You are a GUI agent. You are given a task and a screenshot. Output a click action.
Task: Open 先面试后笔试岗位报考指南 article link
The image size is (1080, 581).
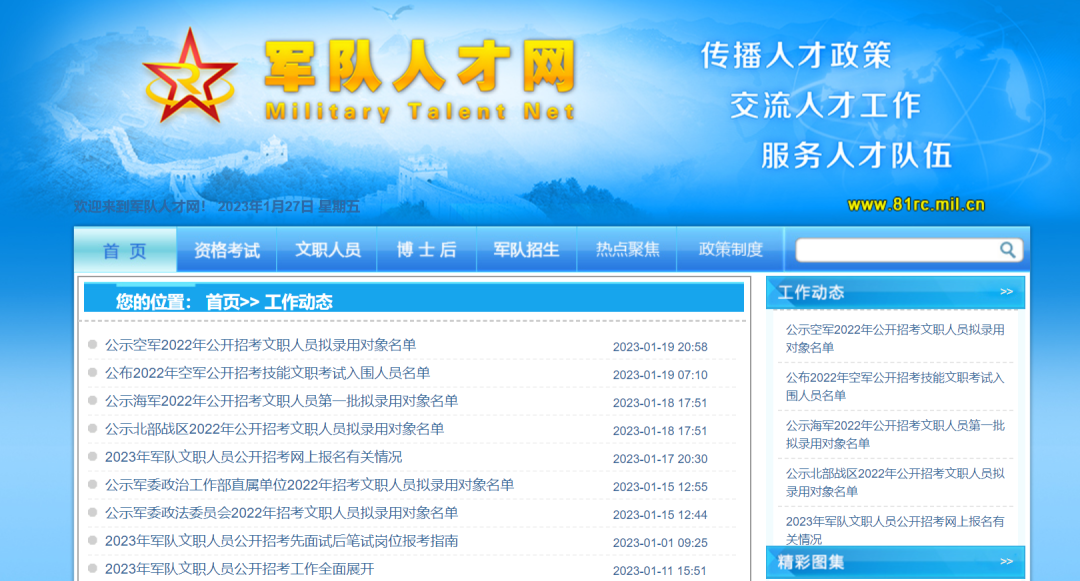[x=281, y=541]
